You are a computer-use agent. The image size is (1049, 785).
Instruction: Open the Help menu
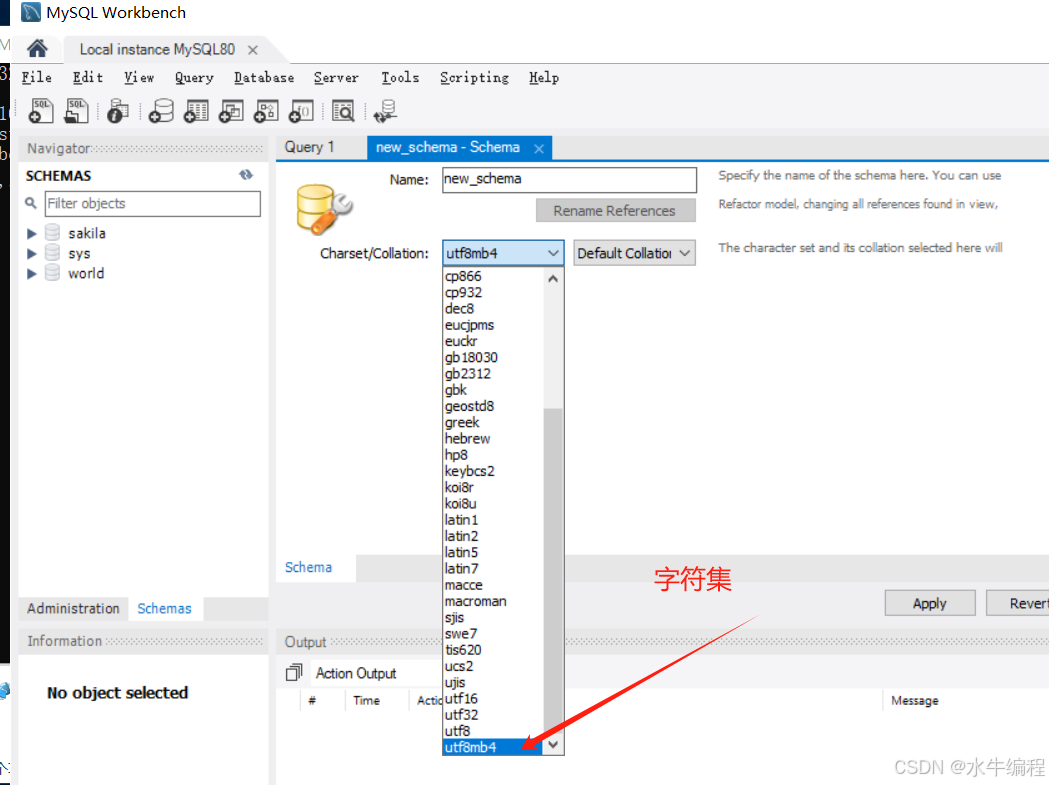tap(544, 78)
